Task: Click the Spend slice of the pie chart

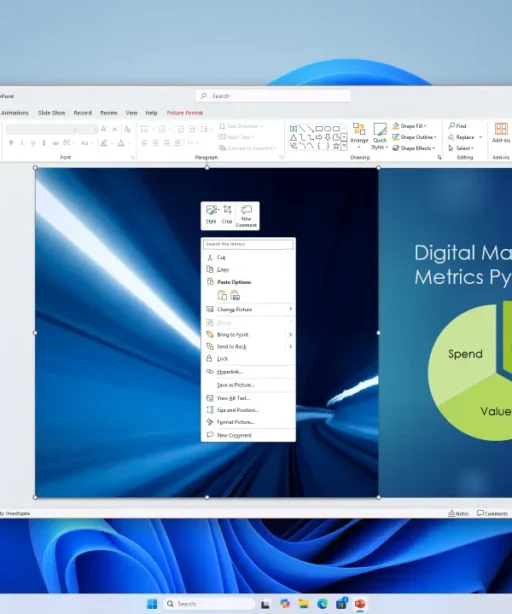Action: click(x=465, y=354)
